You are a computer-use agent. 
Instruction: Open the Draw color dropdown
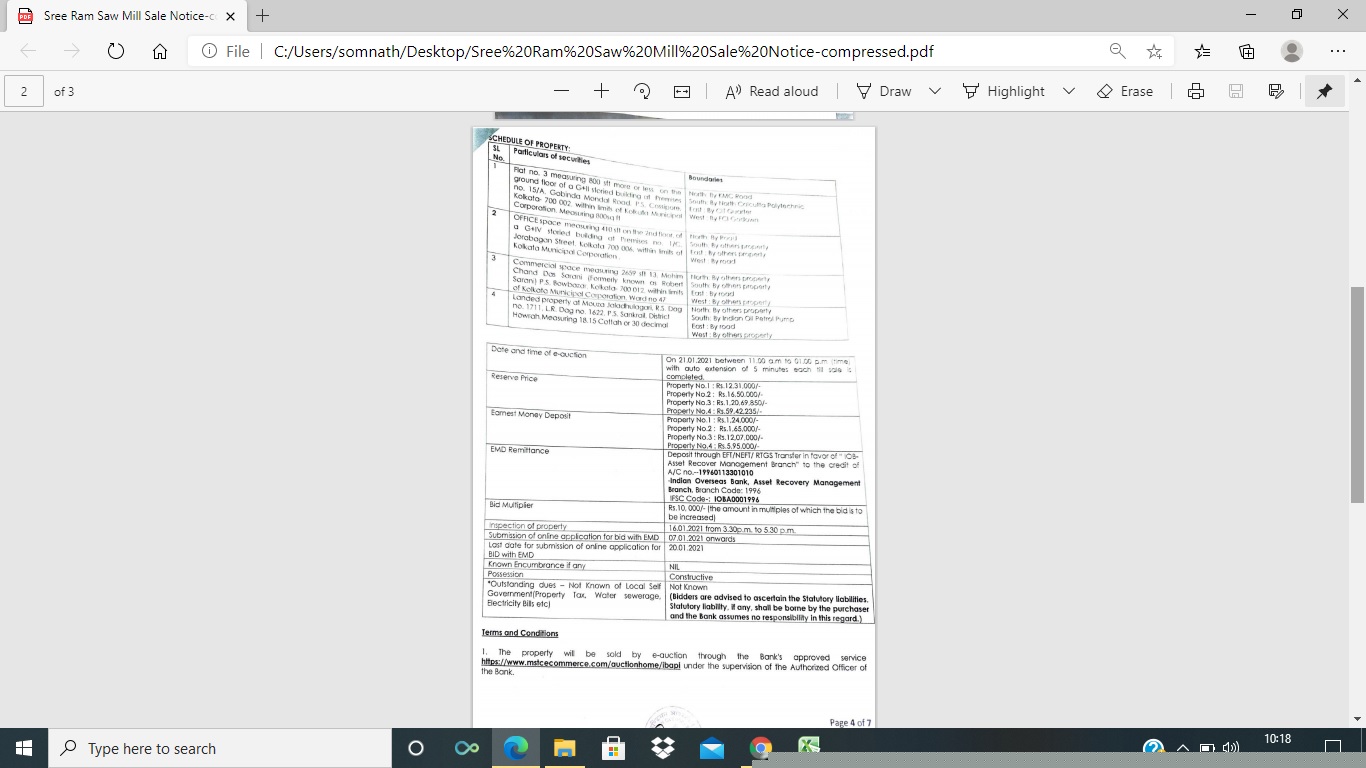[x=934, y=91]
